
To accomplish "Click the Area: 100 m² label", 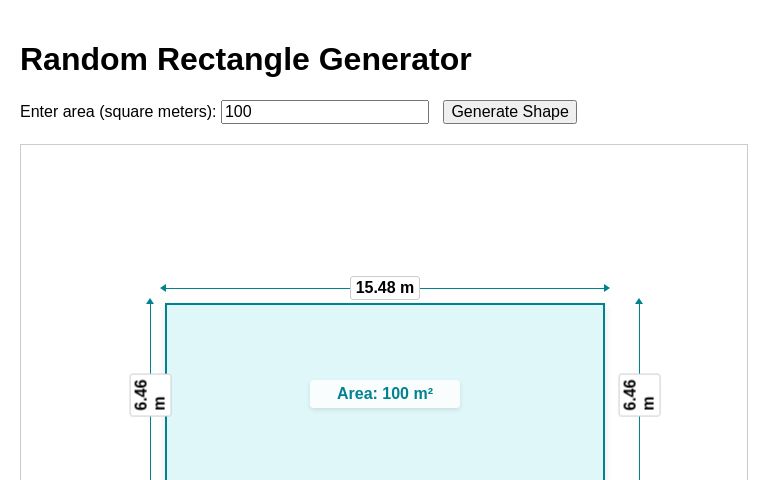I will coord(385,394).
